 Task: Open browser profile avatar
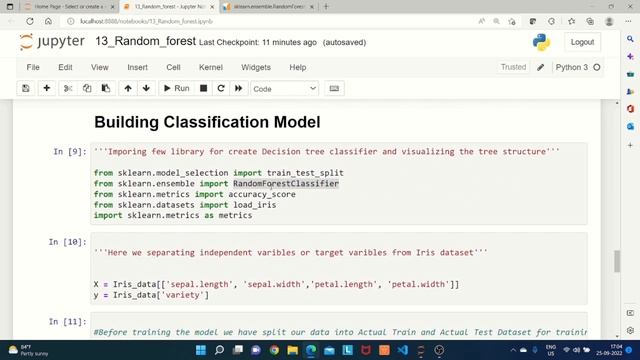(x=609, y=21)
